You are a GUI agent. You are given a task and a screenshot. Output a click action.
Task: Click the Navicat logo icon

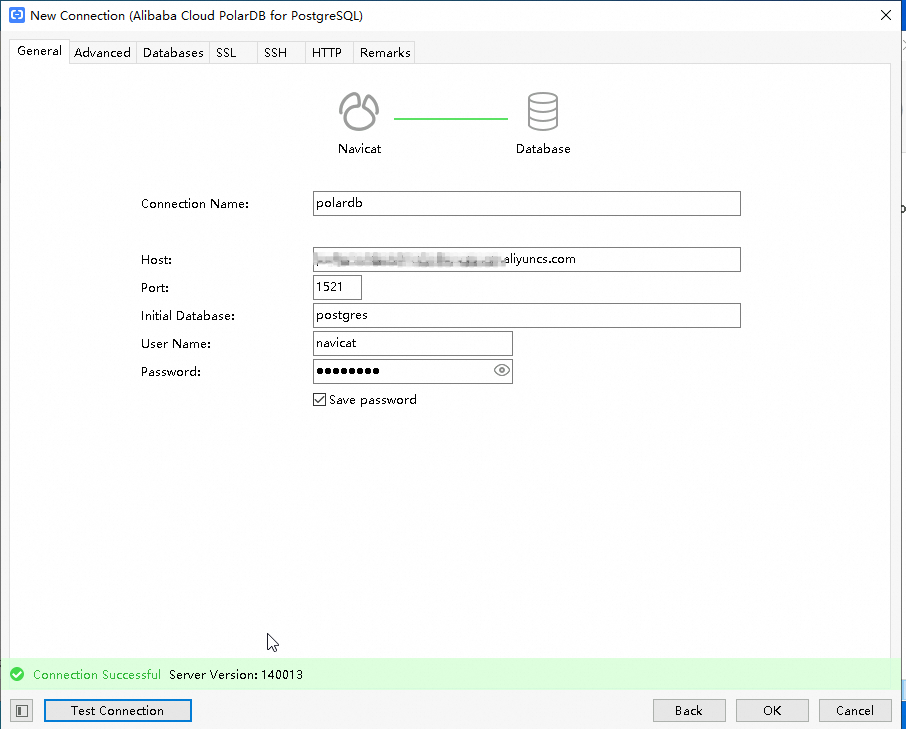coord(359,111)
